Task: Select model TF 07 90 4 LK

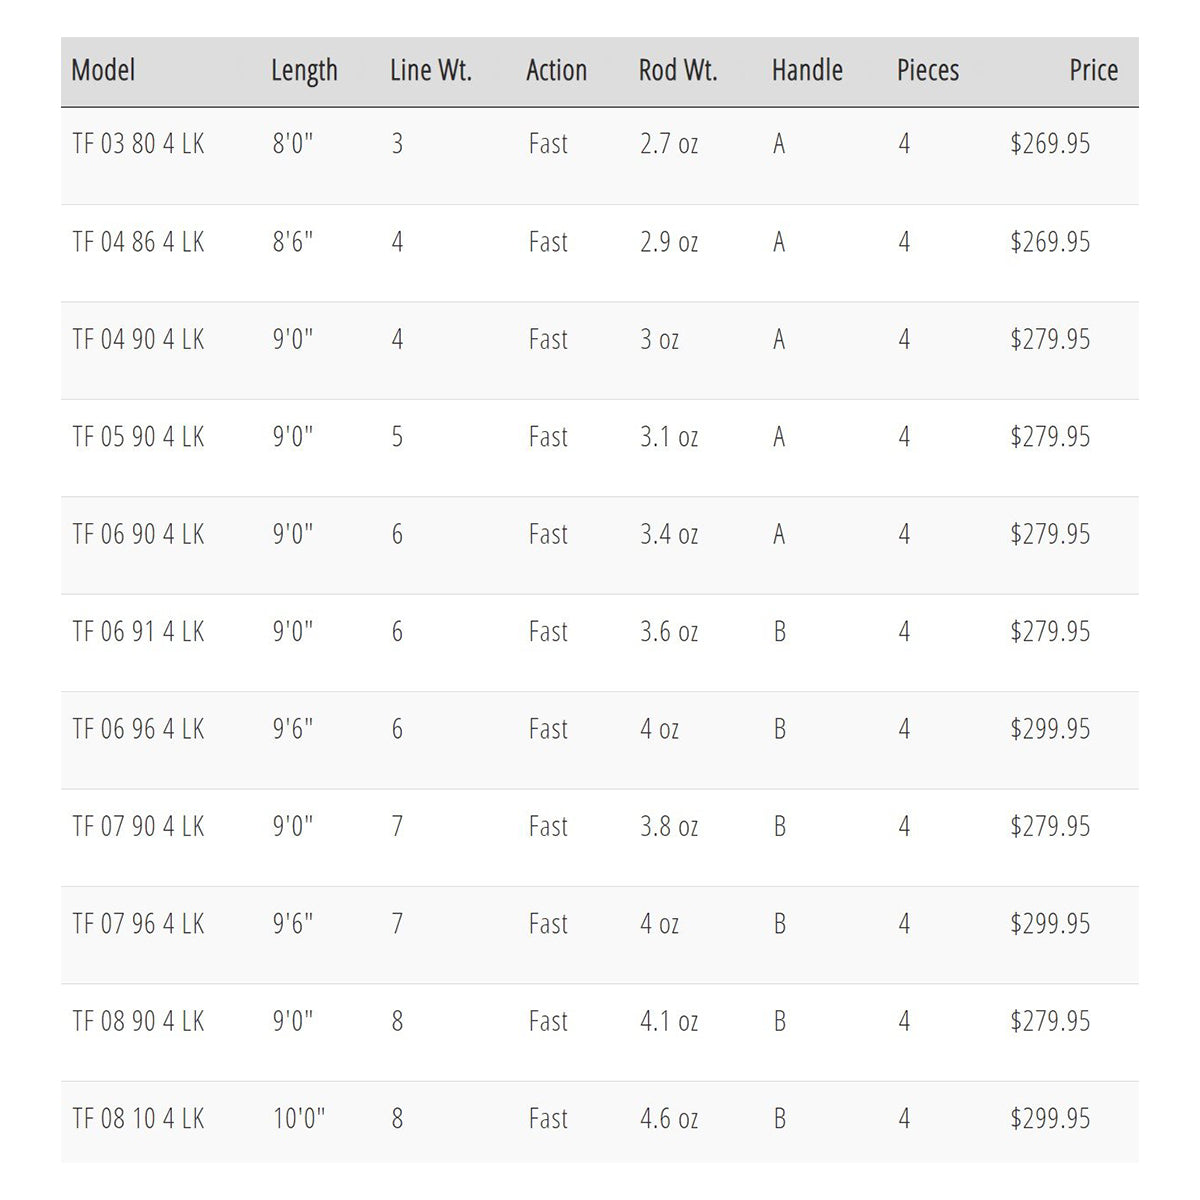Action: click(x=138, y=827)
